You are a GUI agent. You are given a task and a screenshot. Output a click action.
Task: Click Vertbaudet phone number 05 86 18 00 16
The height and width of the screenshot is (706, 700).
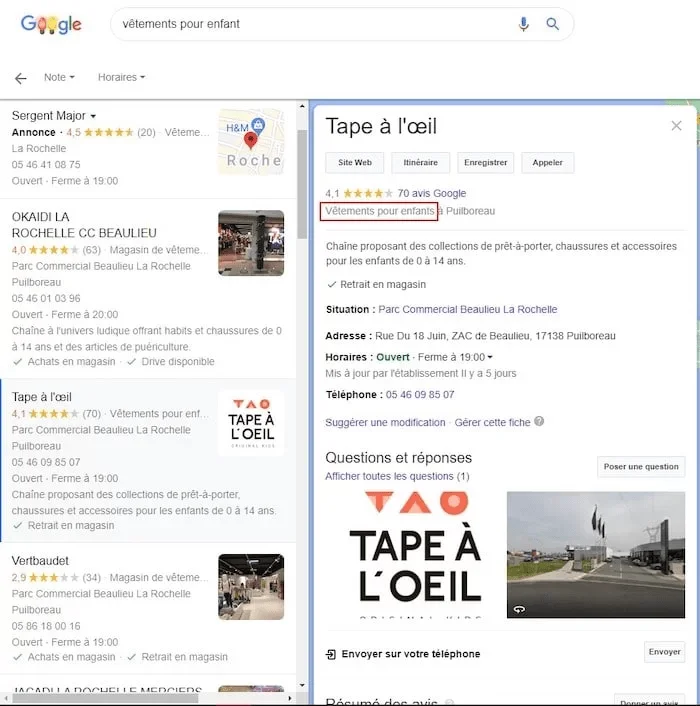(x=46, y=626)
